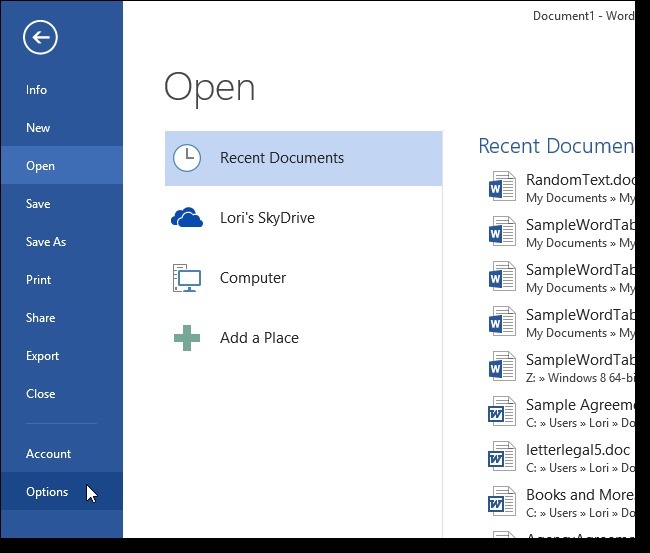Screen dimensions: 650x553
Task: Click the green plus Add a Place icon
Action: [x=187, y=338]
